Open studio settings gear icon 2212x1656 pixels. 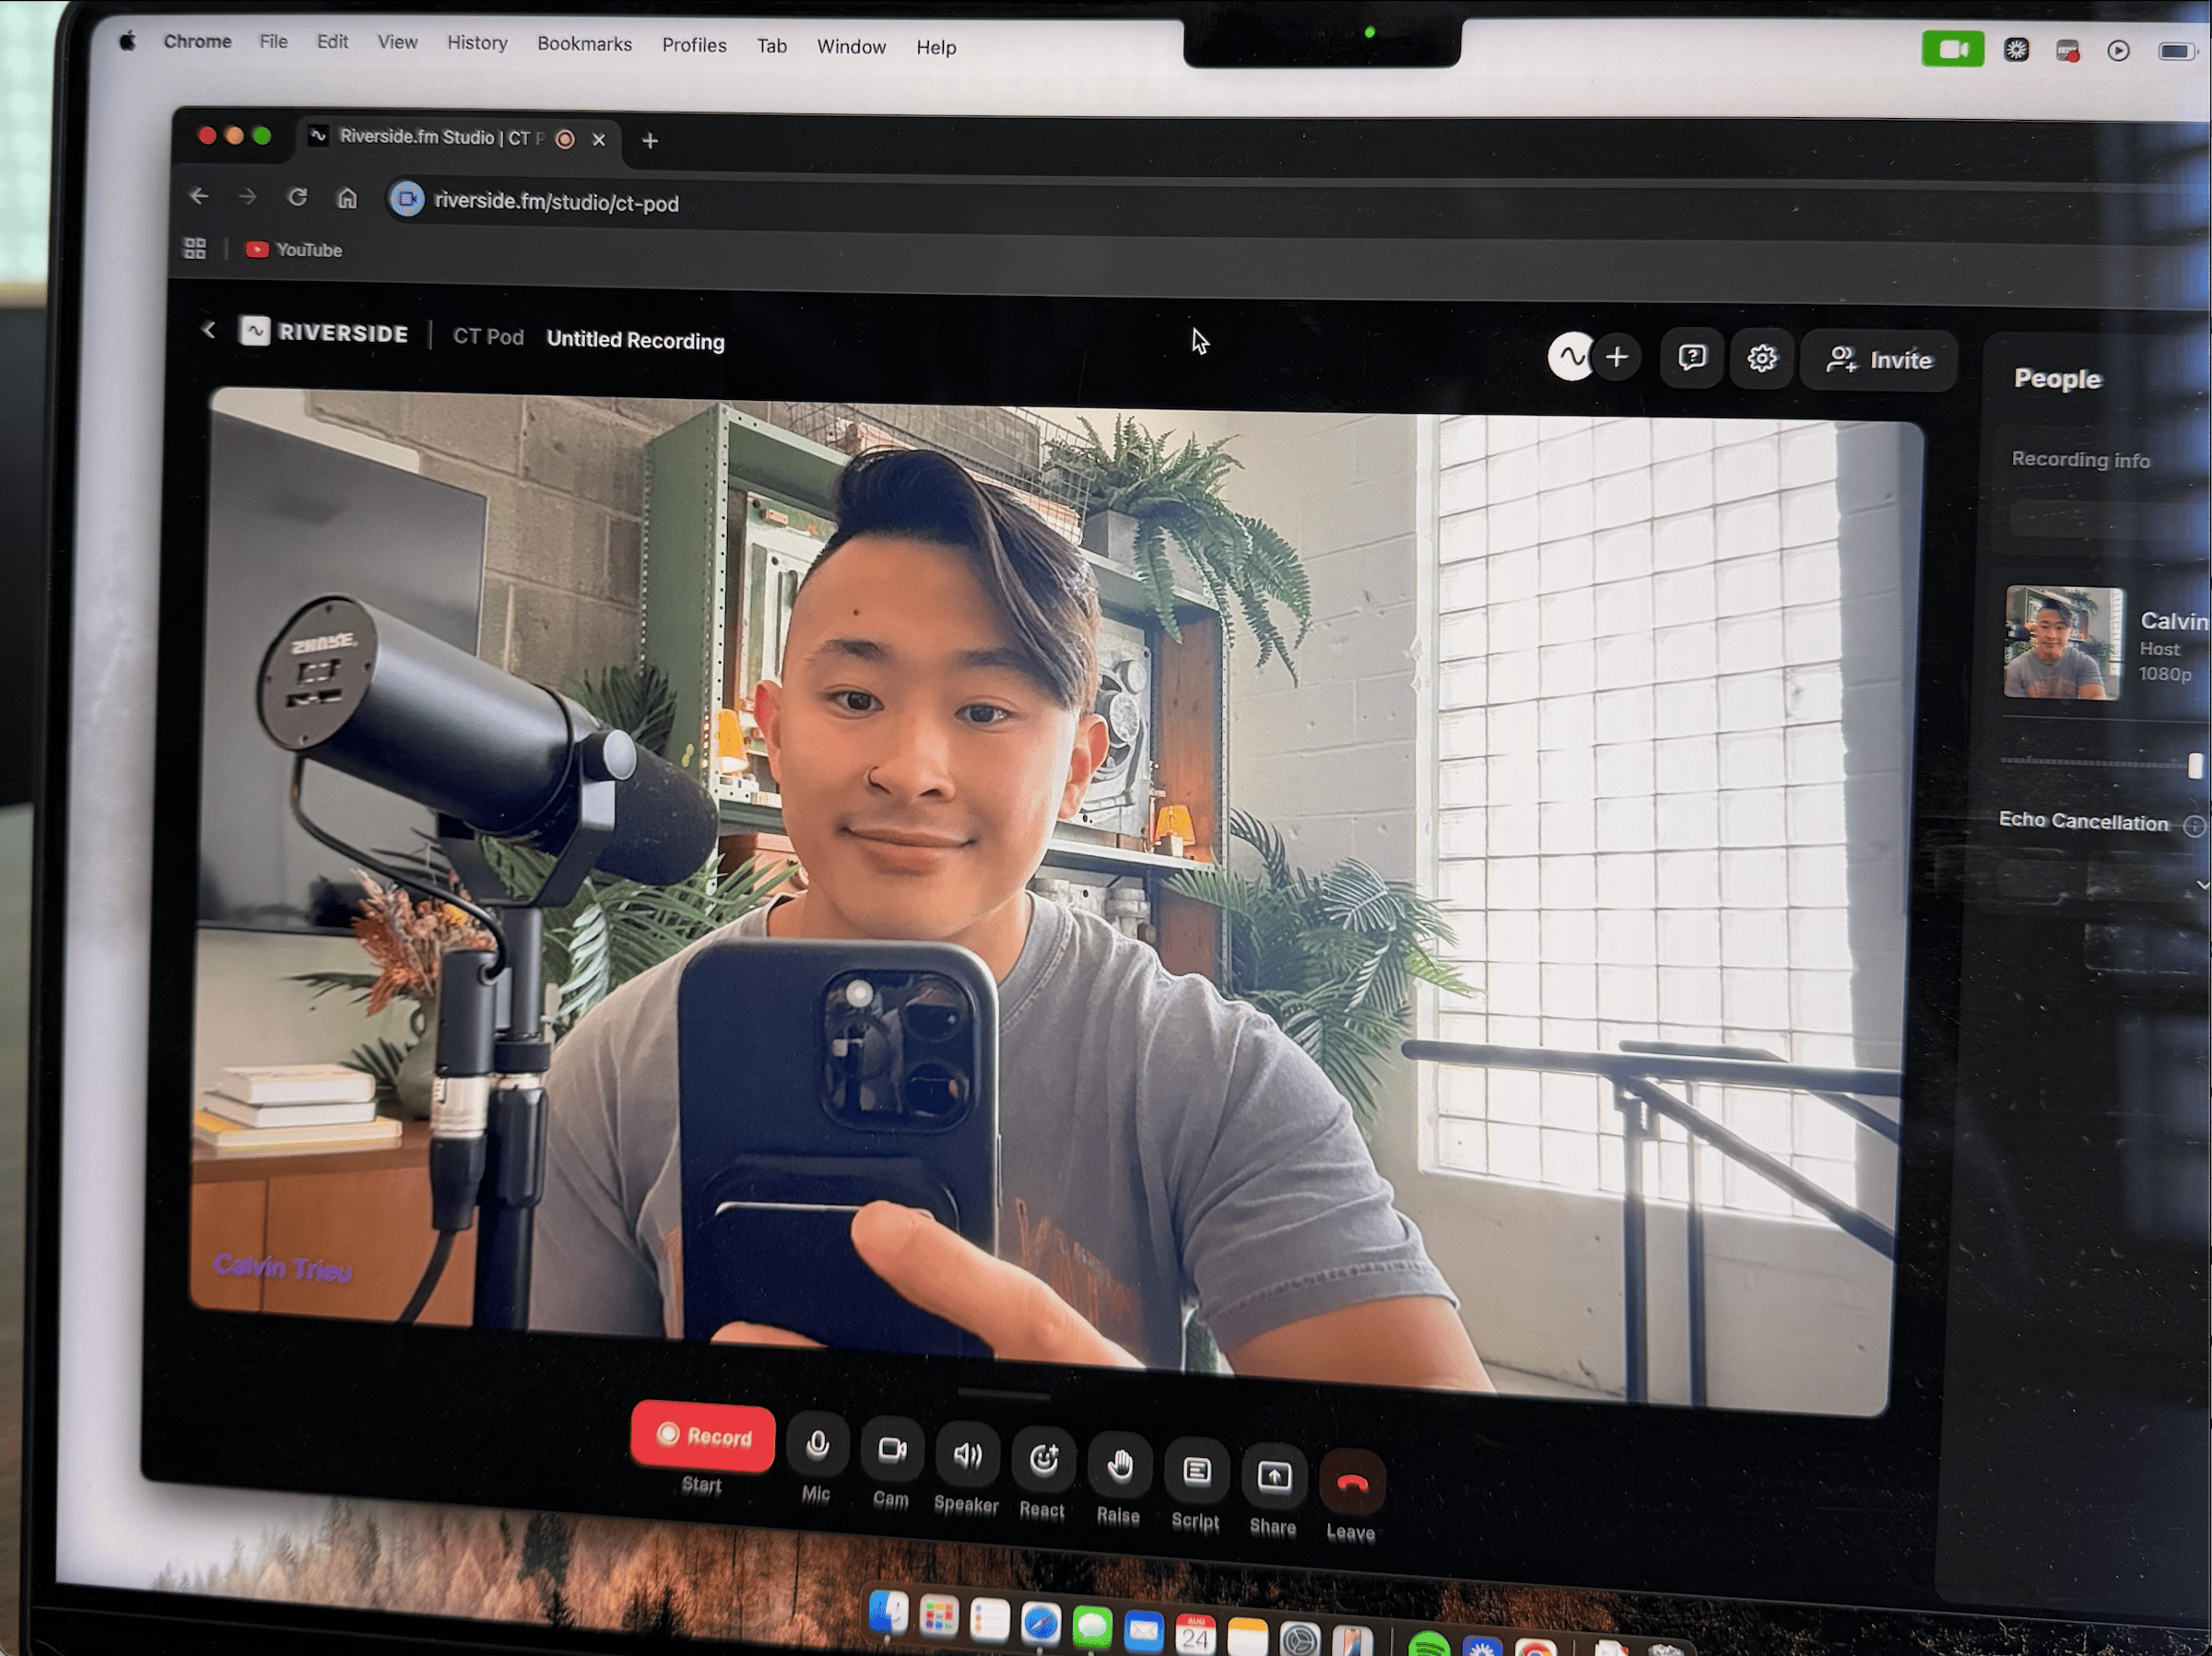(x=1762, y=358)
